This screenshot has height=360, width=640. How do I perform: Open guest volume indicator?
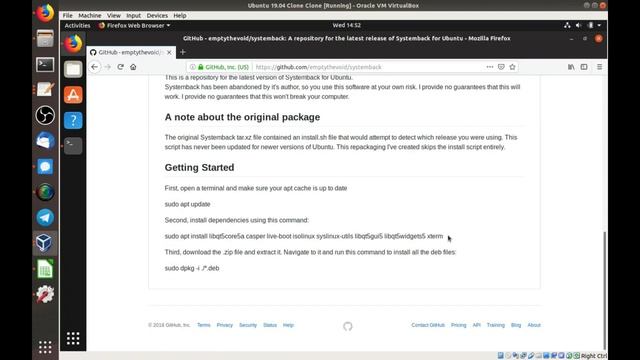[x=578, y=25]
